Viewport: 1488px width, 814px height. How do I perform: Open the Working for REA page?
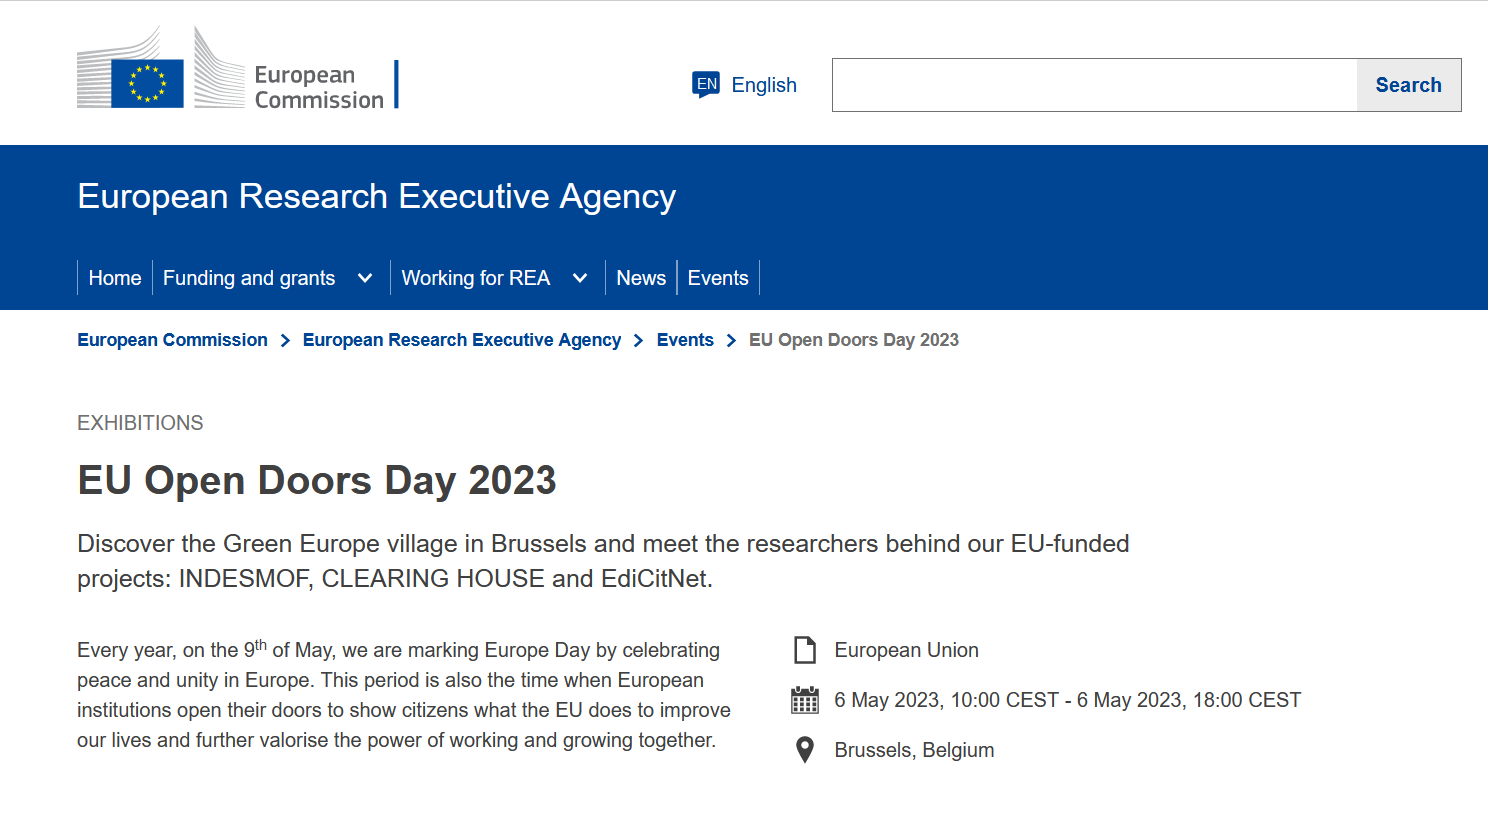coord(476,278)
